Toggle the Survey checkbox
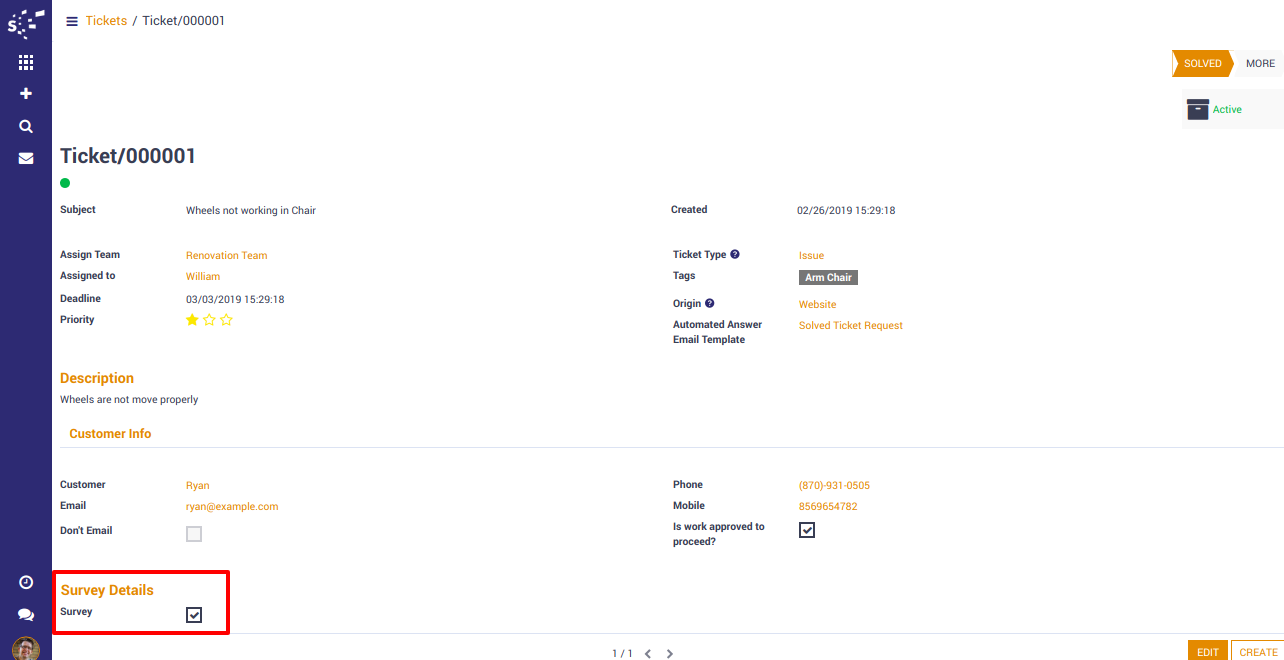 (194, 615)
